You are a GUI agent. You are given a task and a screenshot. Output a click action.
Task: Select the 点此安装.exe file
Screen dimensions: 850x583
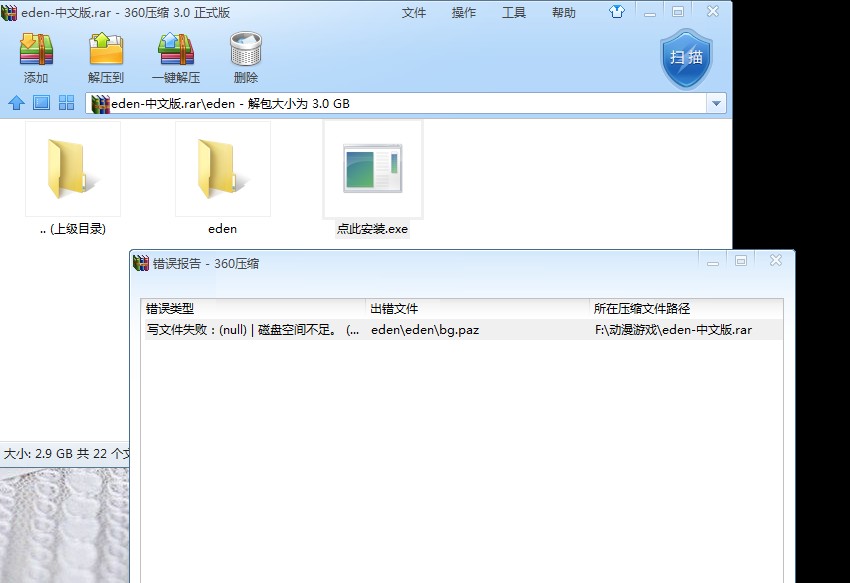[x=373, y=179]
